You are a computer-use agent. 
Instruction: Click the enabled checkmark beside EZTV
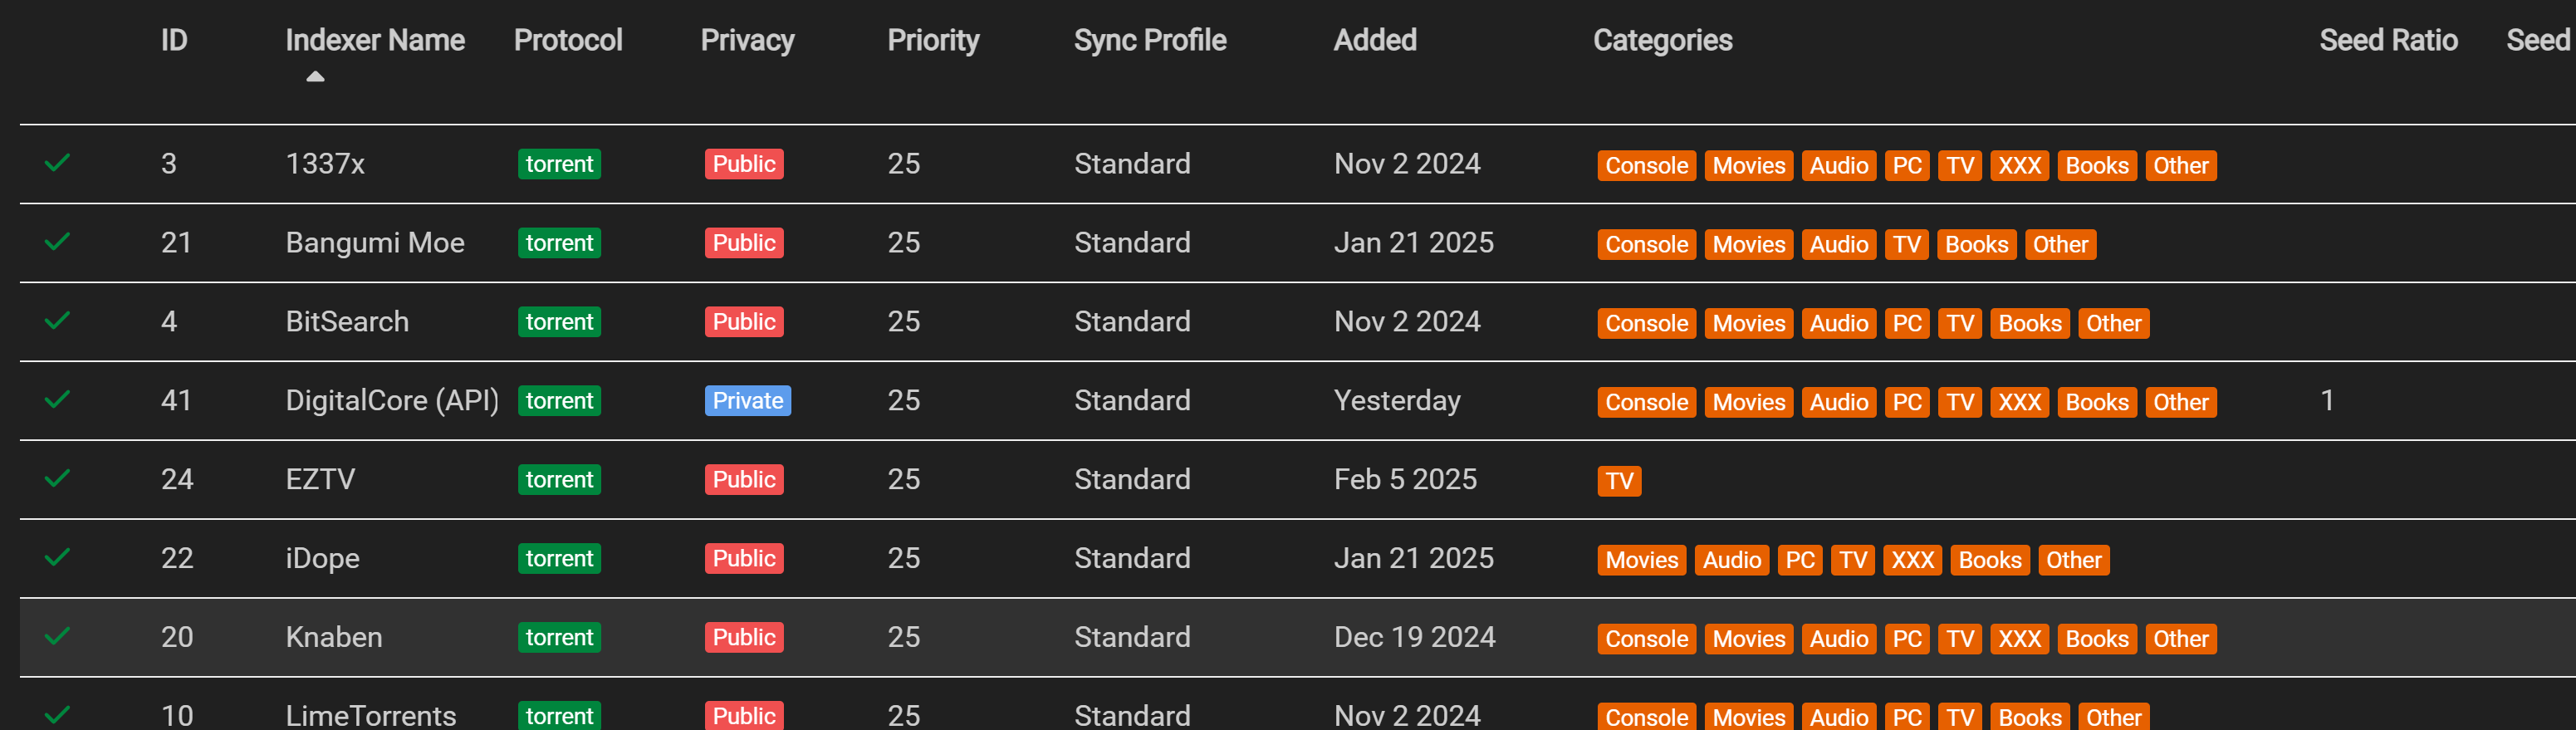tap(57, 479)
